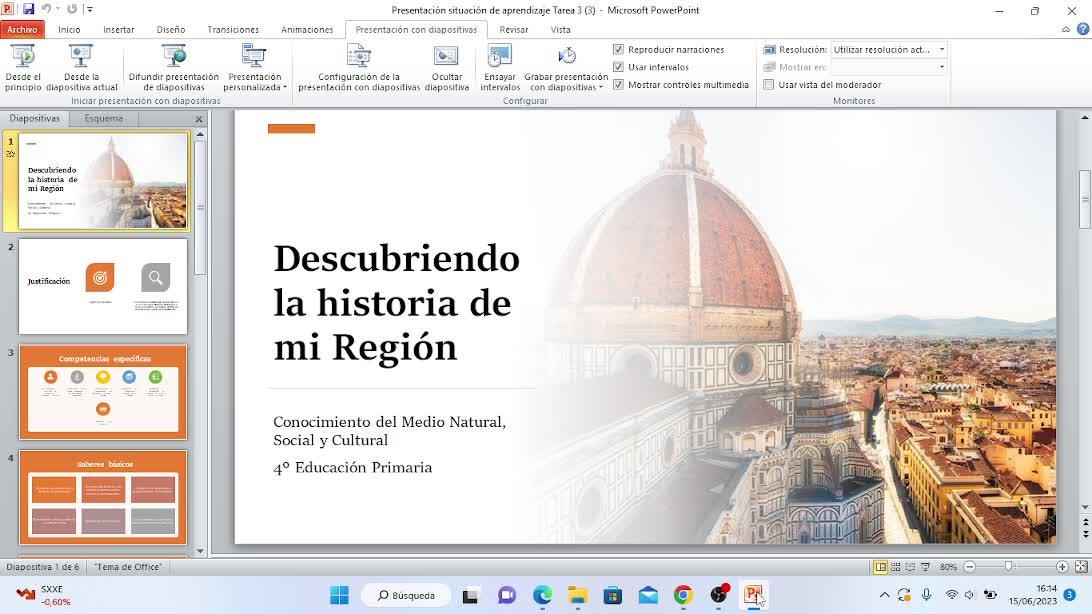The image size is (1092, 614).
Task: Open Difundir presentación de diapositivas
Action: pyautogui.click(x=173, y=58)
